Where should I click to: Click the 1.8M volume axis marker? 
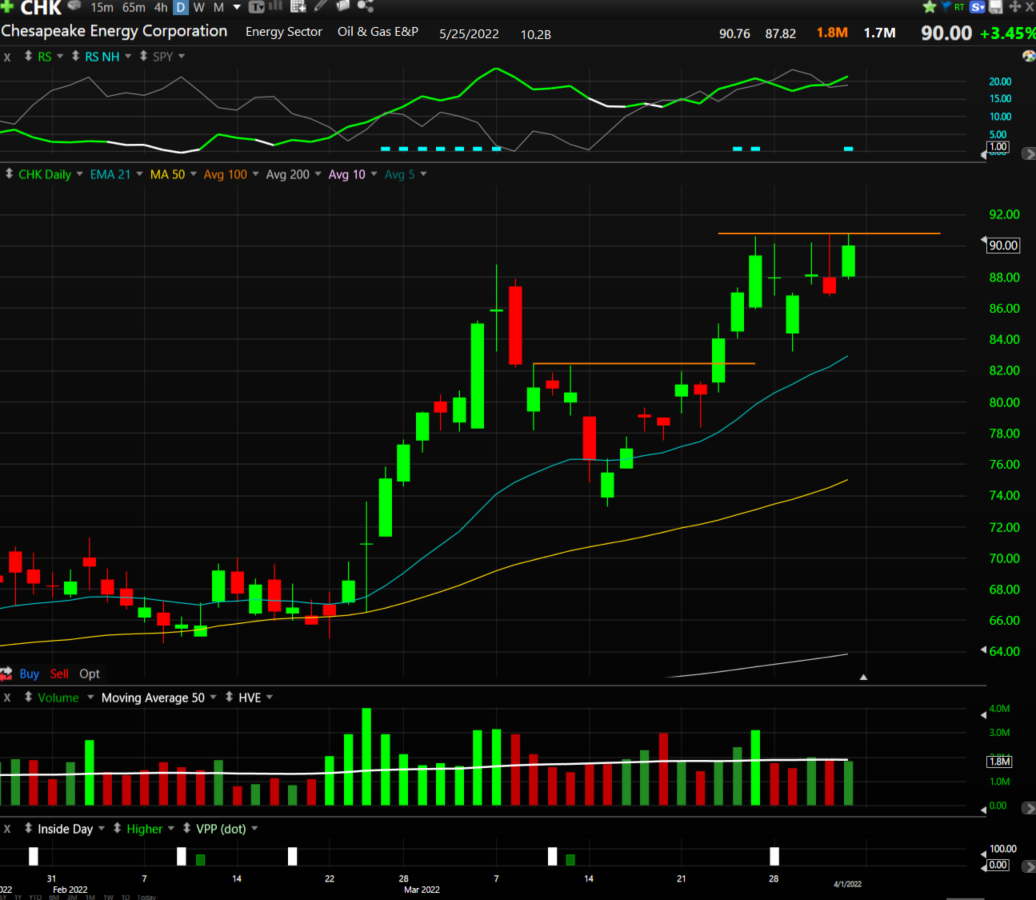[999, 761]
